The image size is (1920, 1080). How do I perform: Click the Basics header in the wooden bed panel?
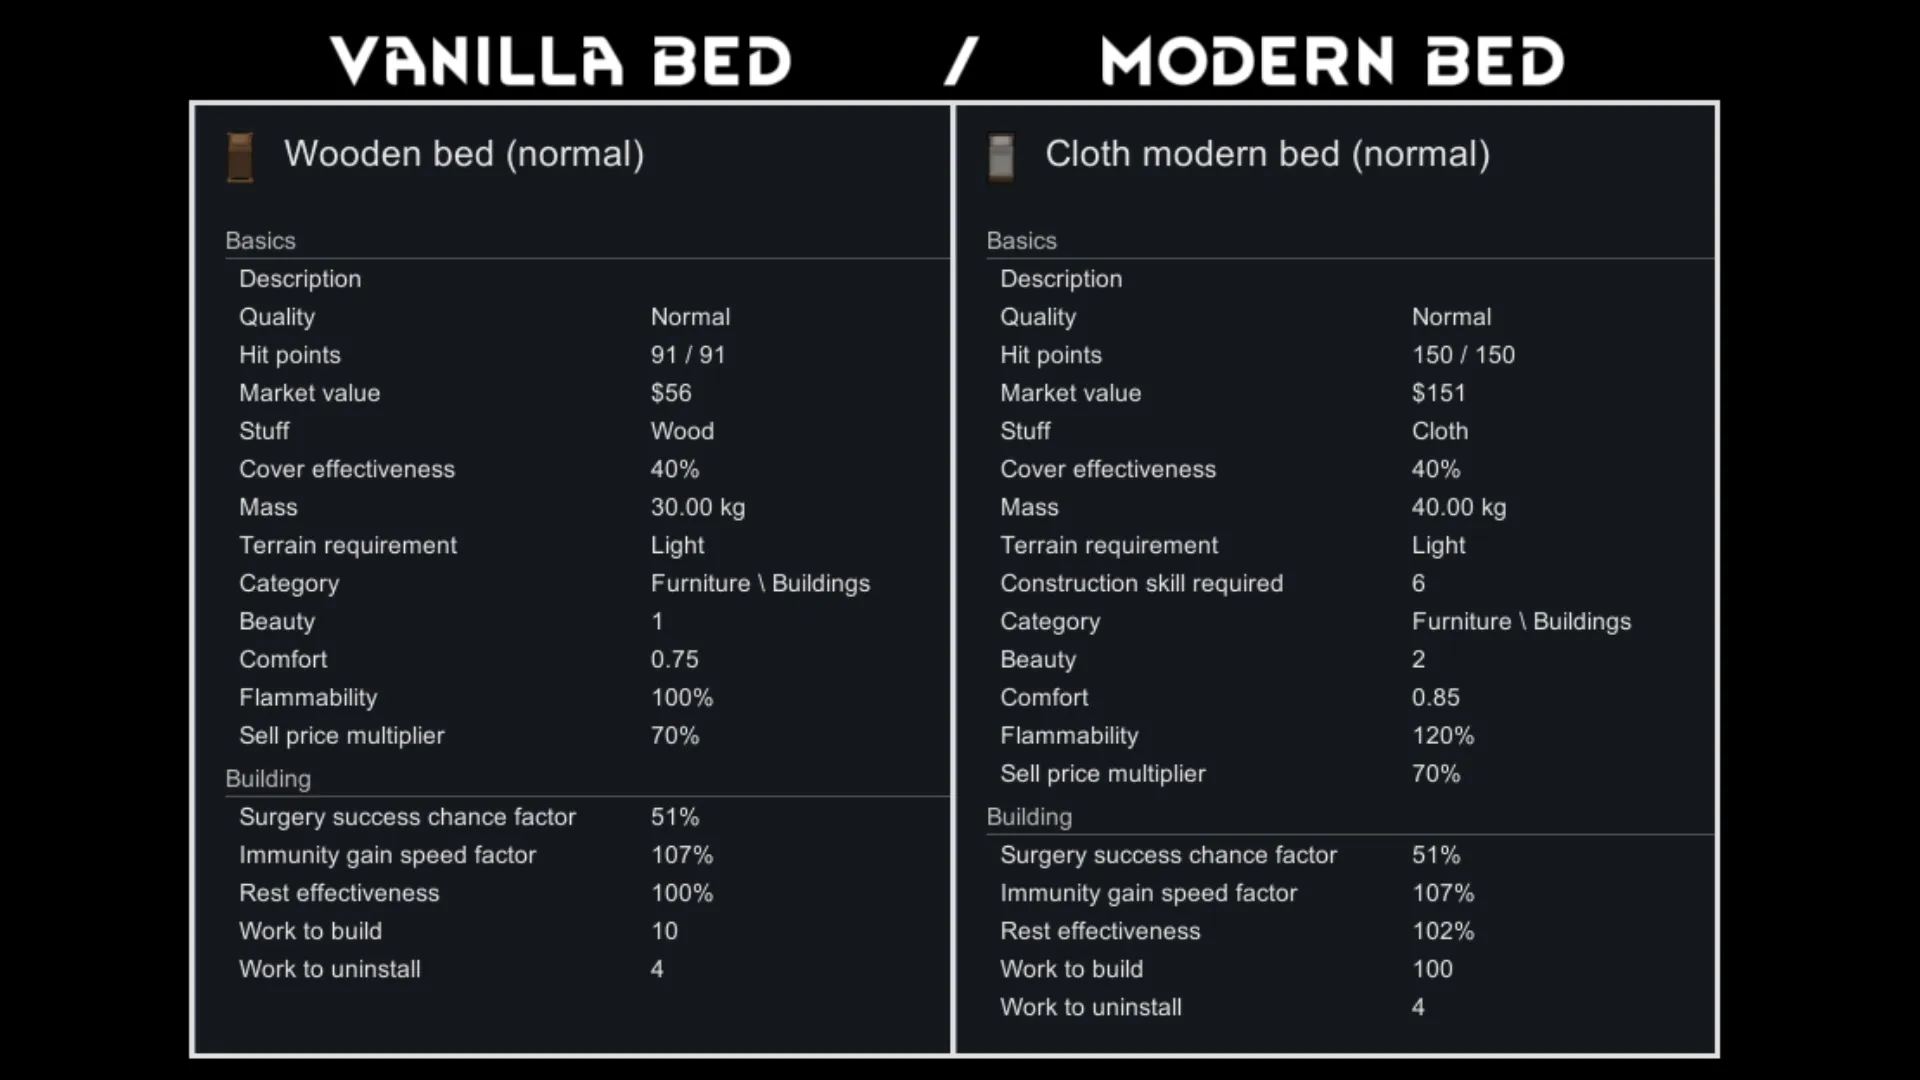click(260, 241)
